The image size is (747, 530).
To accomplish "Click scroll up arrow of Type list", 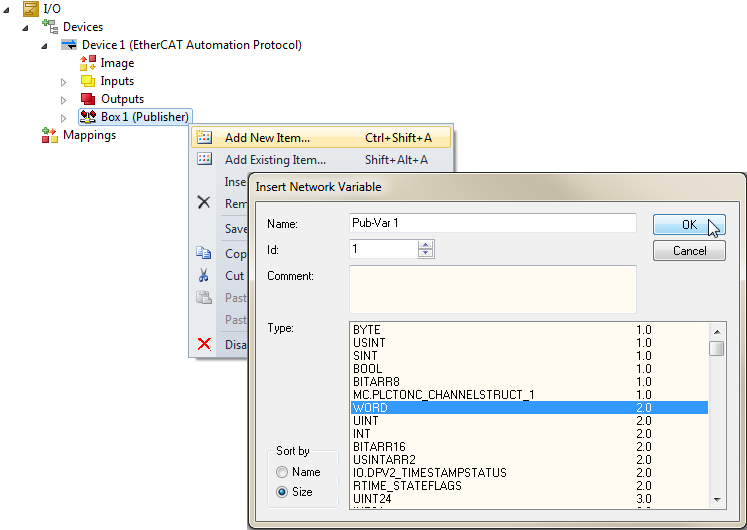I will [x=717, y=331].
